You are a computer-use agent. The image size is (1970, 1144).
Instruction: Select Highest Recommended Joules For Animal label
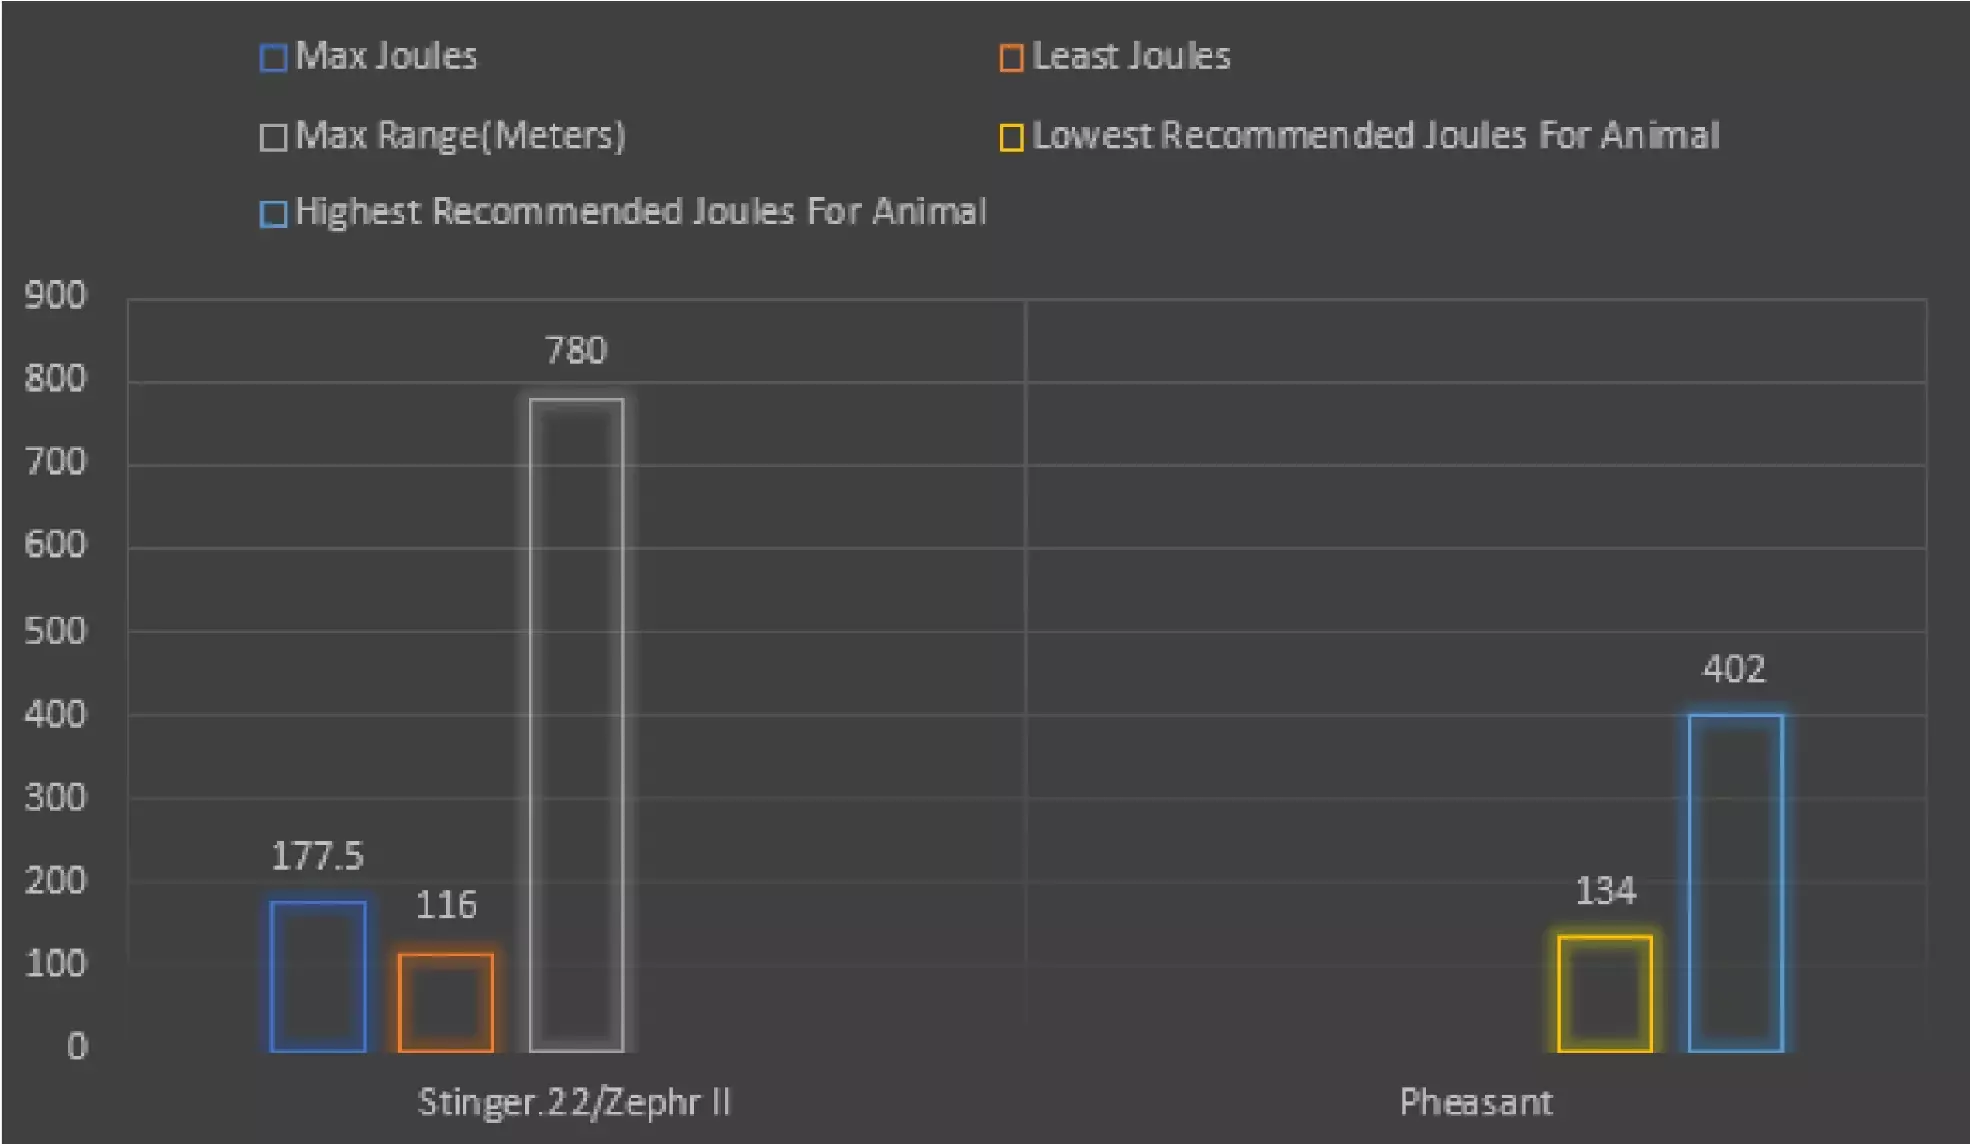[641, 212]
